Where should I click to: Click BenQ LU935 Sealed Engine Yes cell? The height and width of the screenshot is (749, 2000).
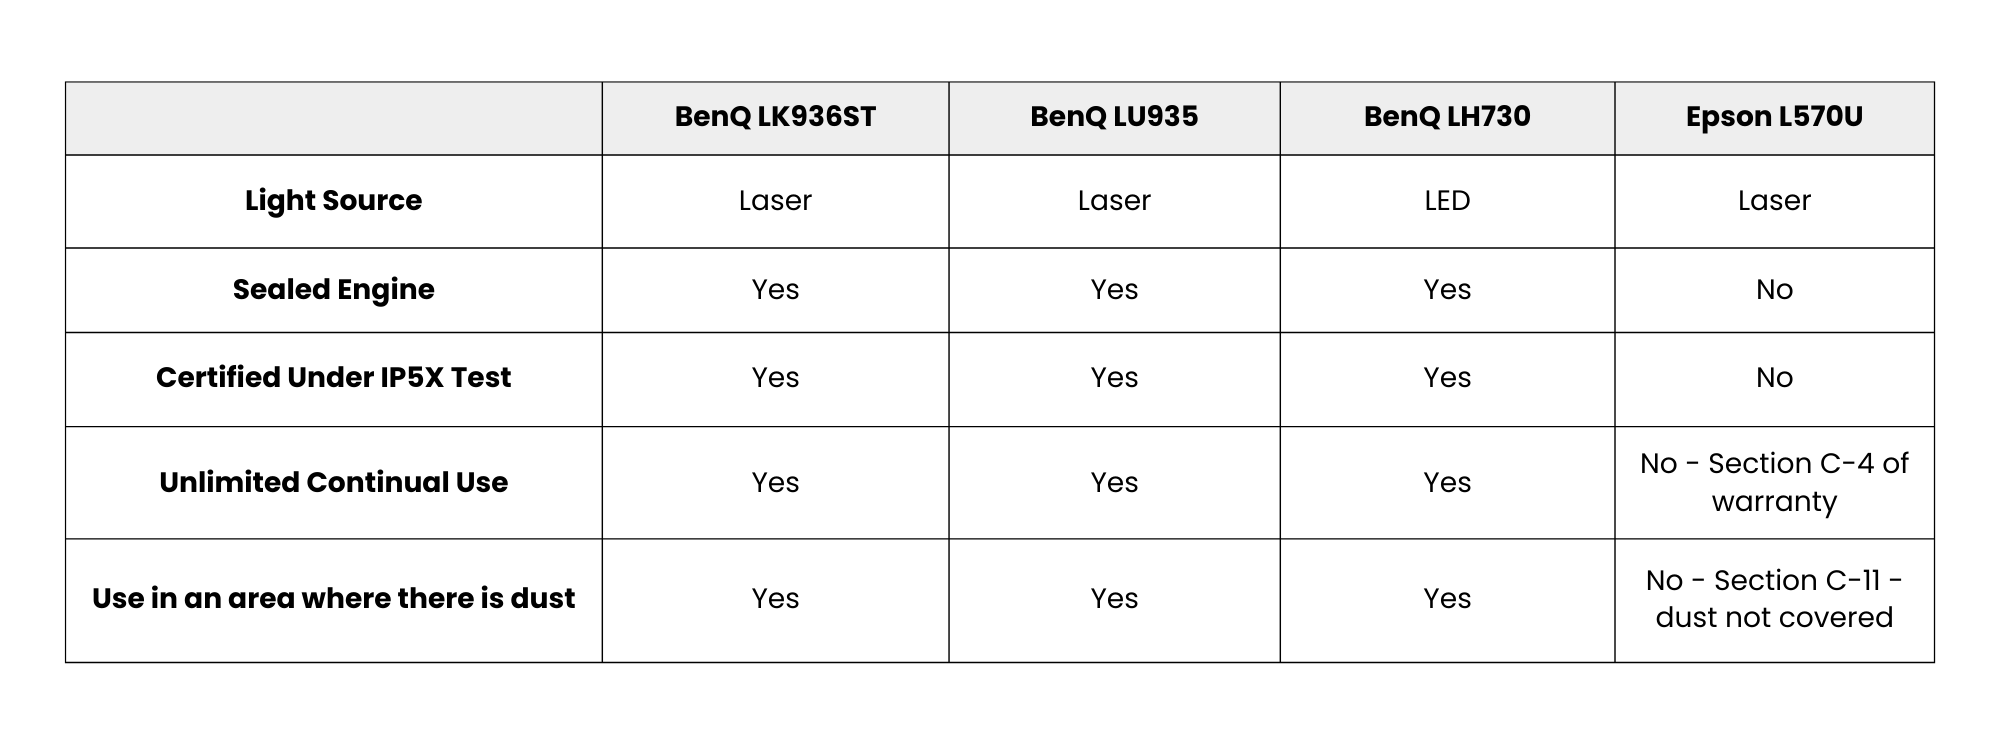[x=1114, y=290]
